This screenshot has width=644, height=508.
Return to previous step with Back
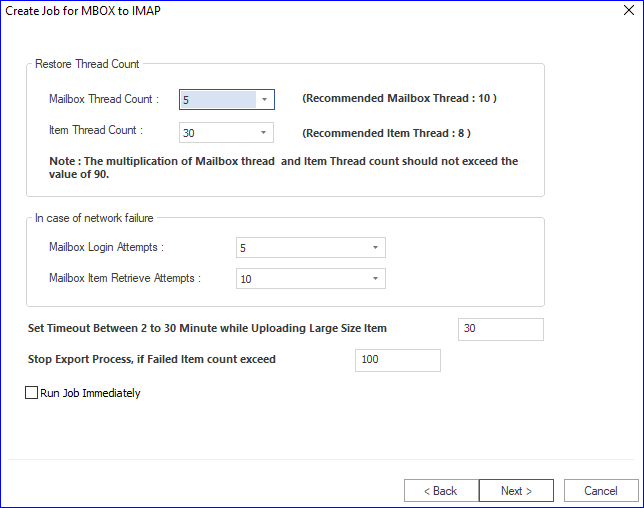pyautogui.click(x=441, y=490)
